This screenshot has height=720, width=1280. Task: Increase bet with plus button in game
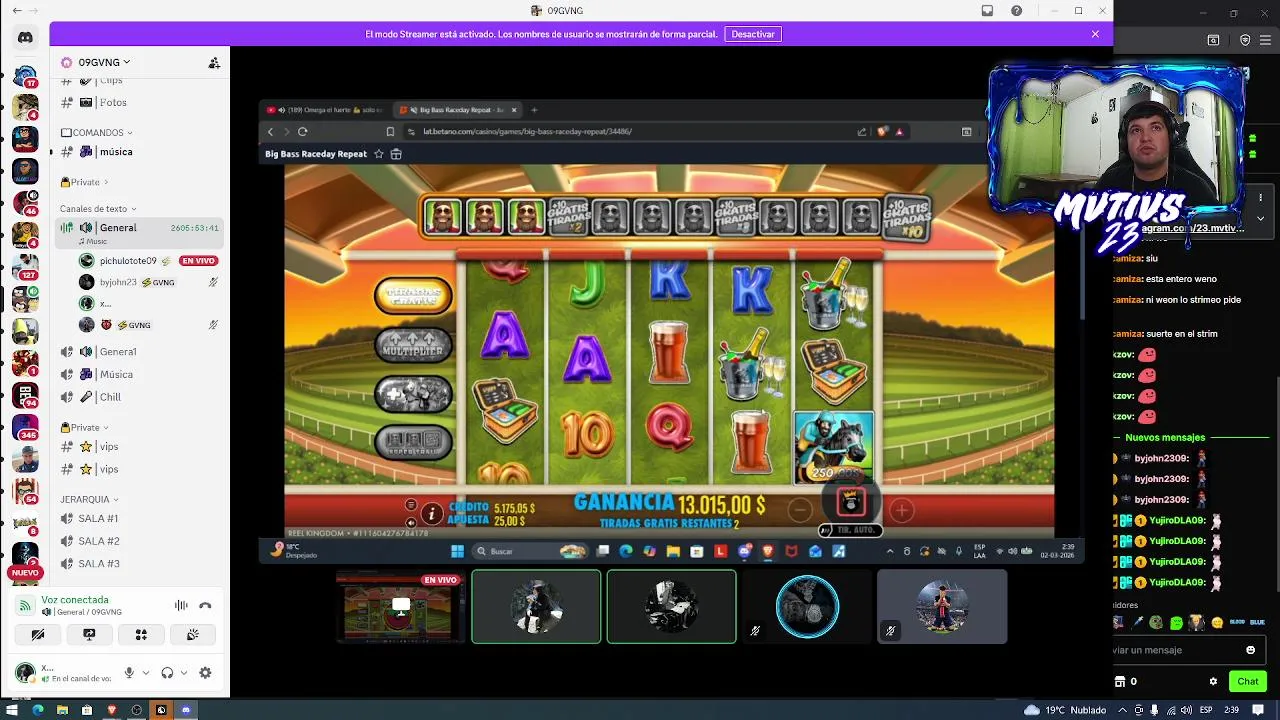(901, 511)
